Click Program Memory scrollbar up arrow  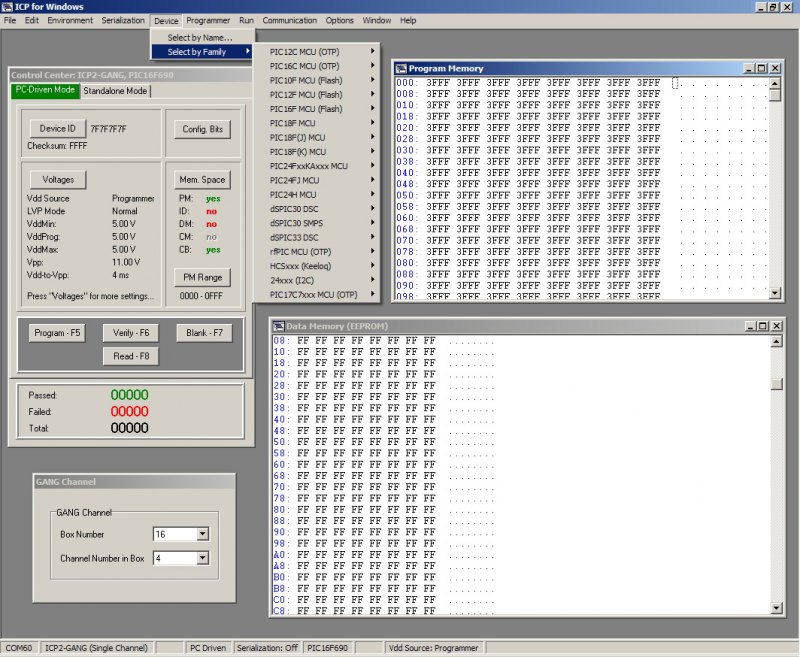775,83
